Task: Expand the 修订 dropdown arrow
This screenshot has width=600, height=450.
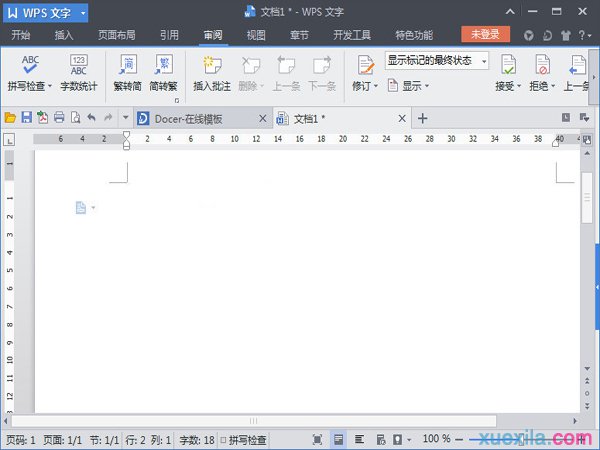Action: (376, 86)
